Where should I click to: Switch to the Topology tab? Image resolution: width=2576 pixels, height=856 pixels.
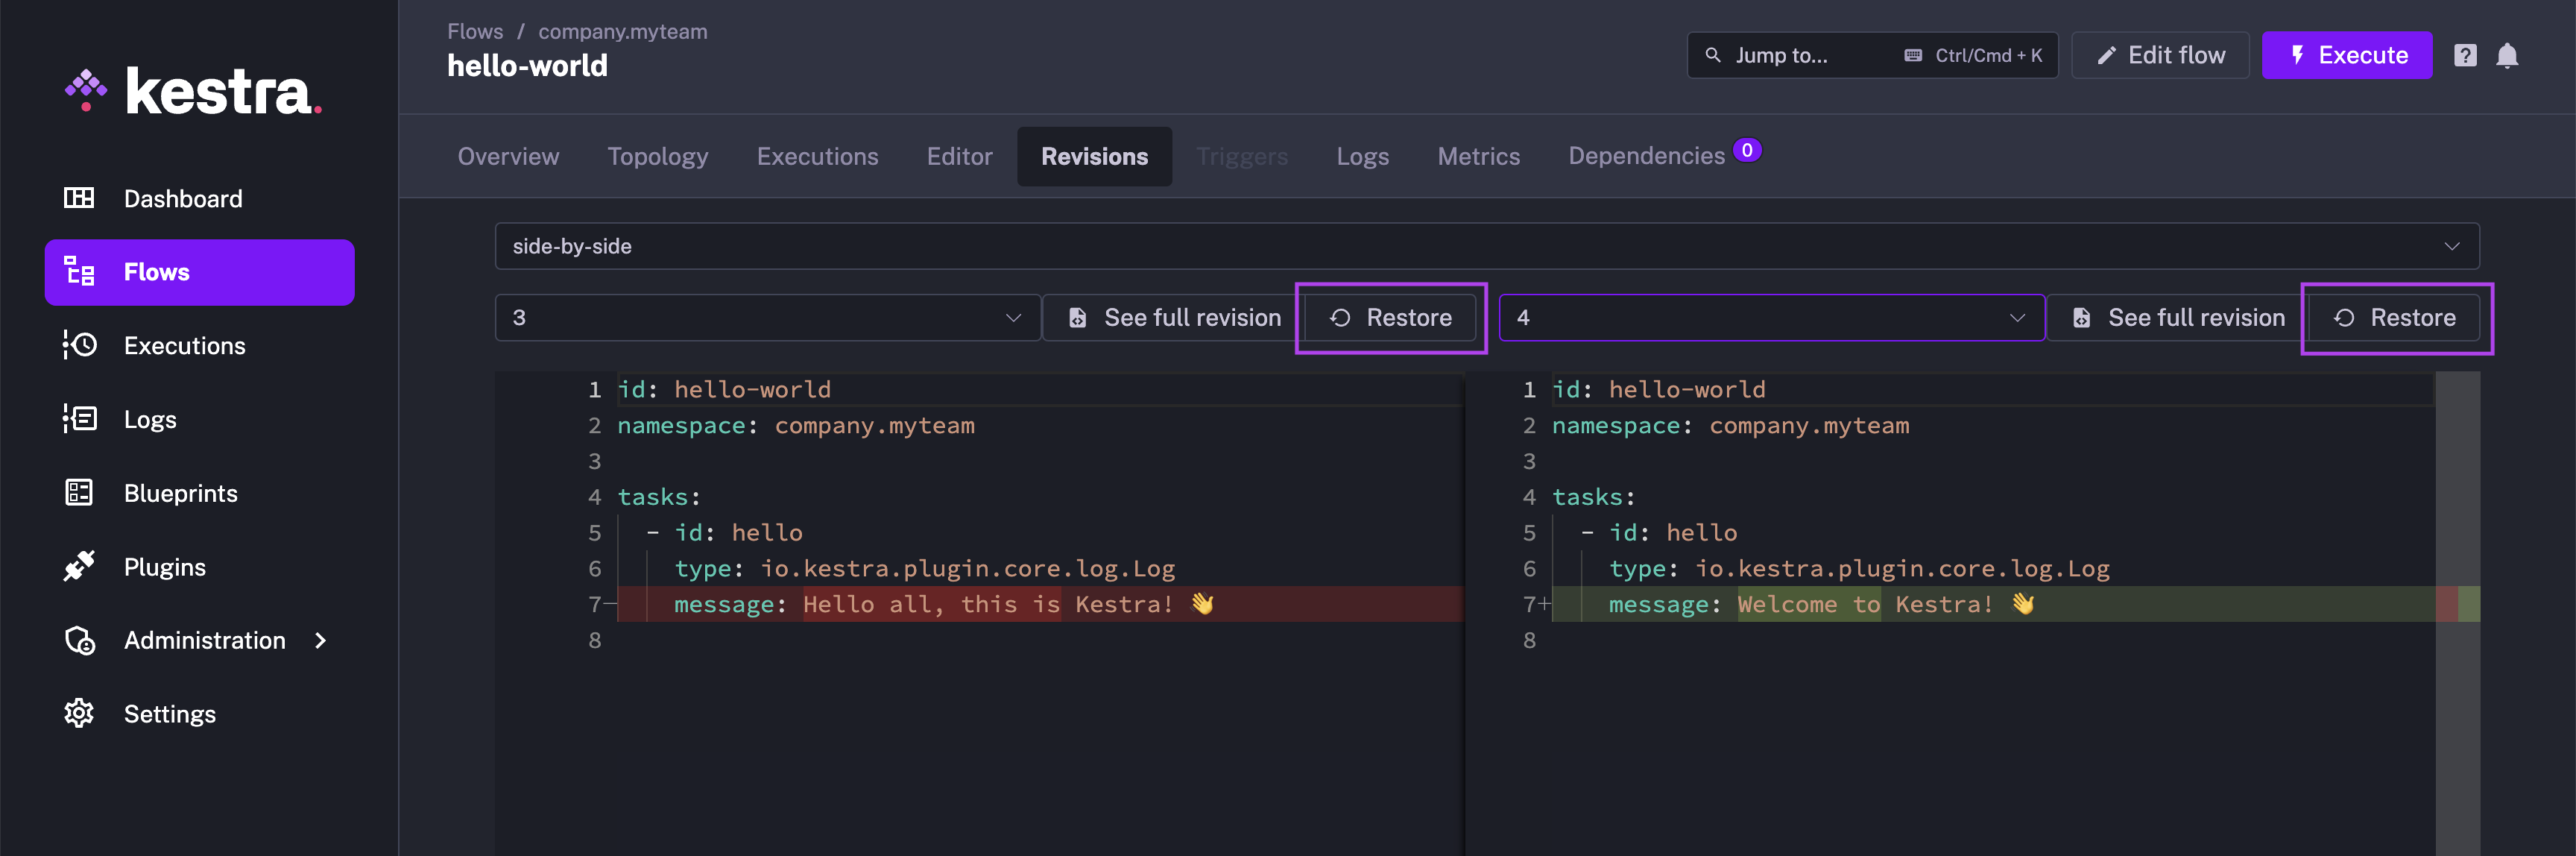[658, 156]
